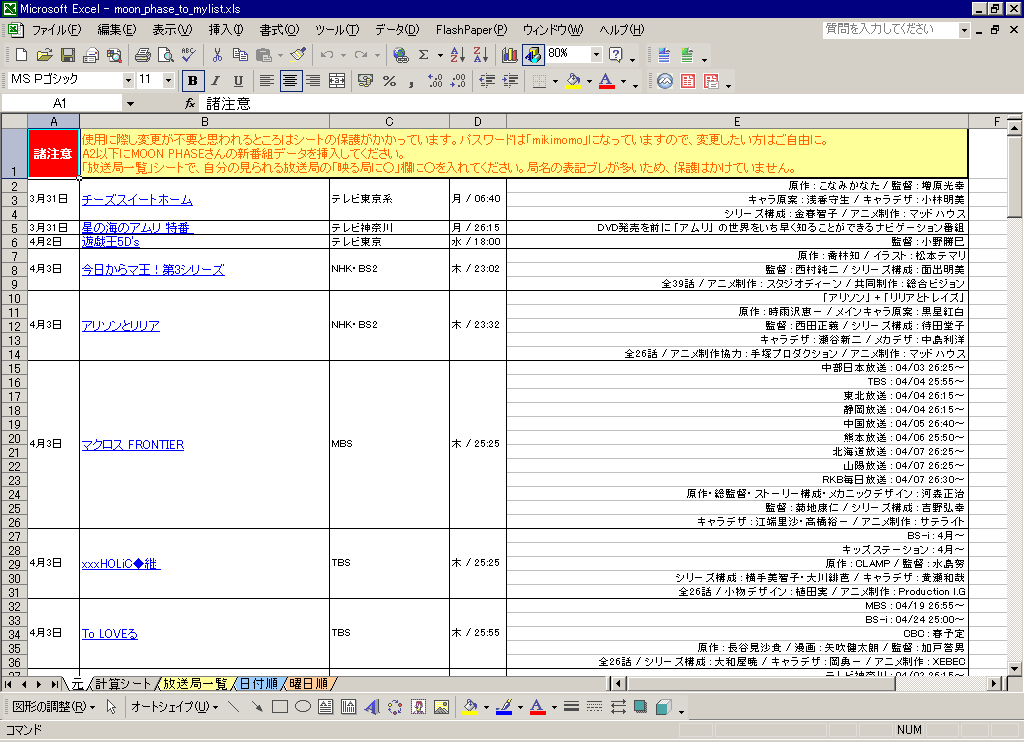This screenshot has width=1024, height=742.
Task: Click the Merge and Center icon
Action: pos(337,81)
